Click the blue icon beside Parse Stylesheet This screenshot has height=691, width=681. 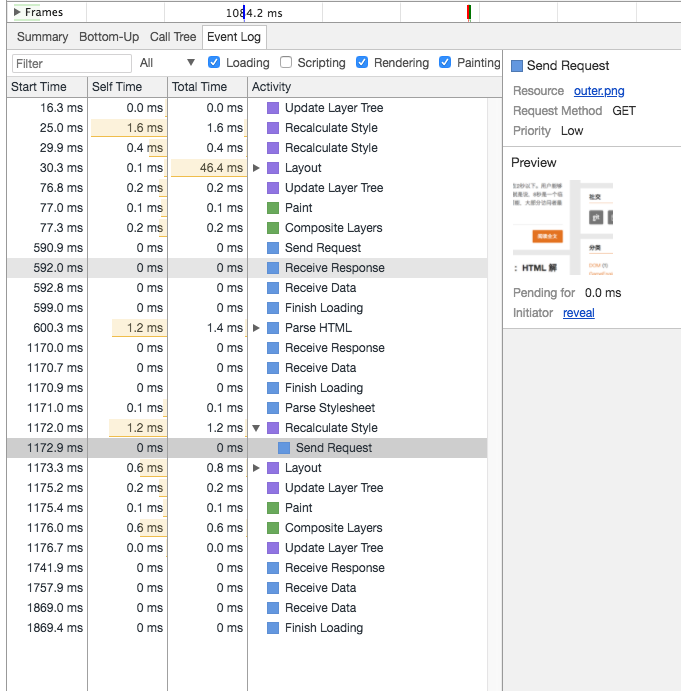(273, 408)
